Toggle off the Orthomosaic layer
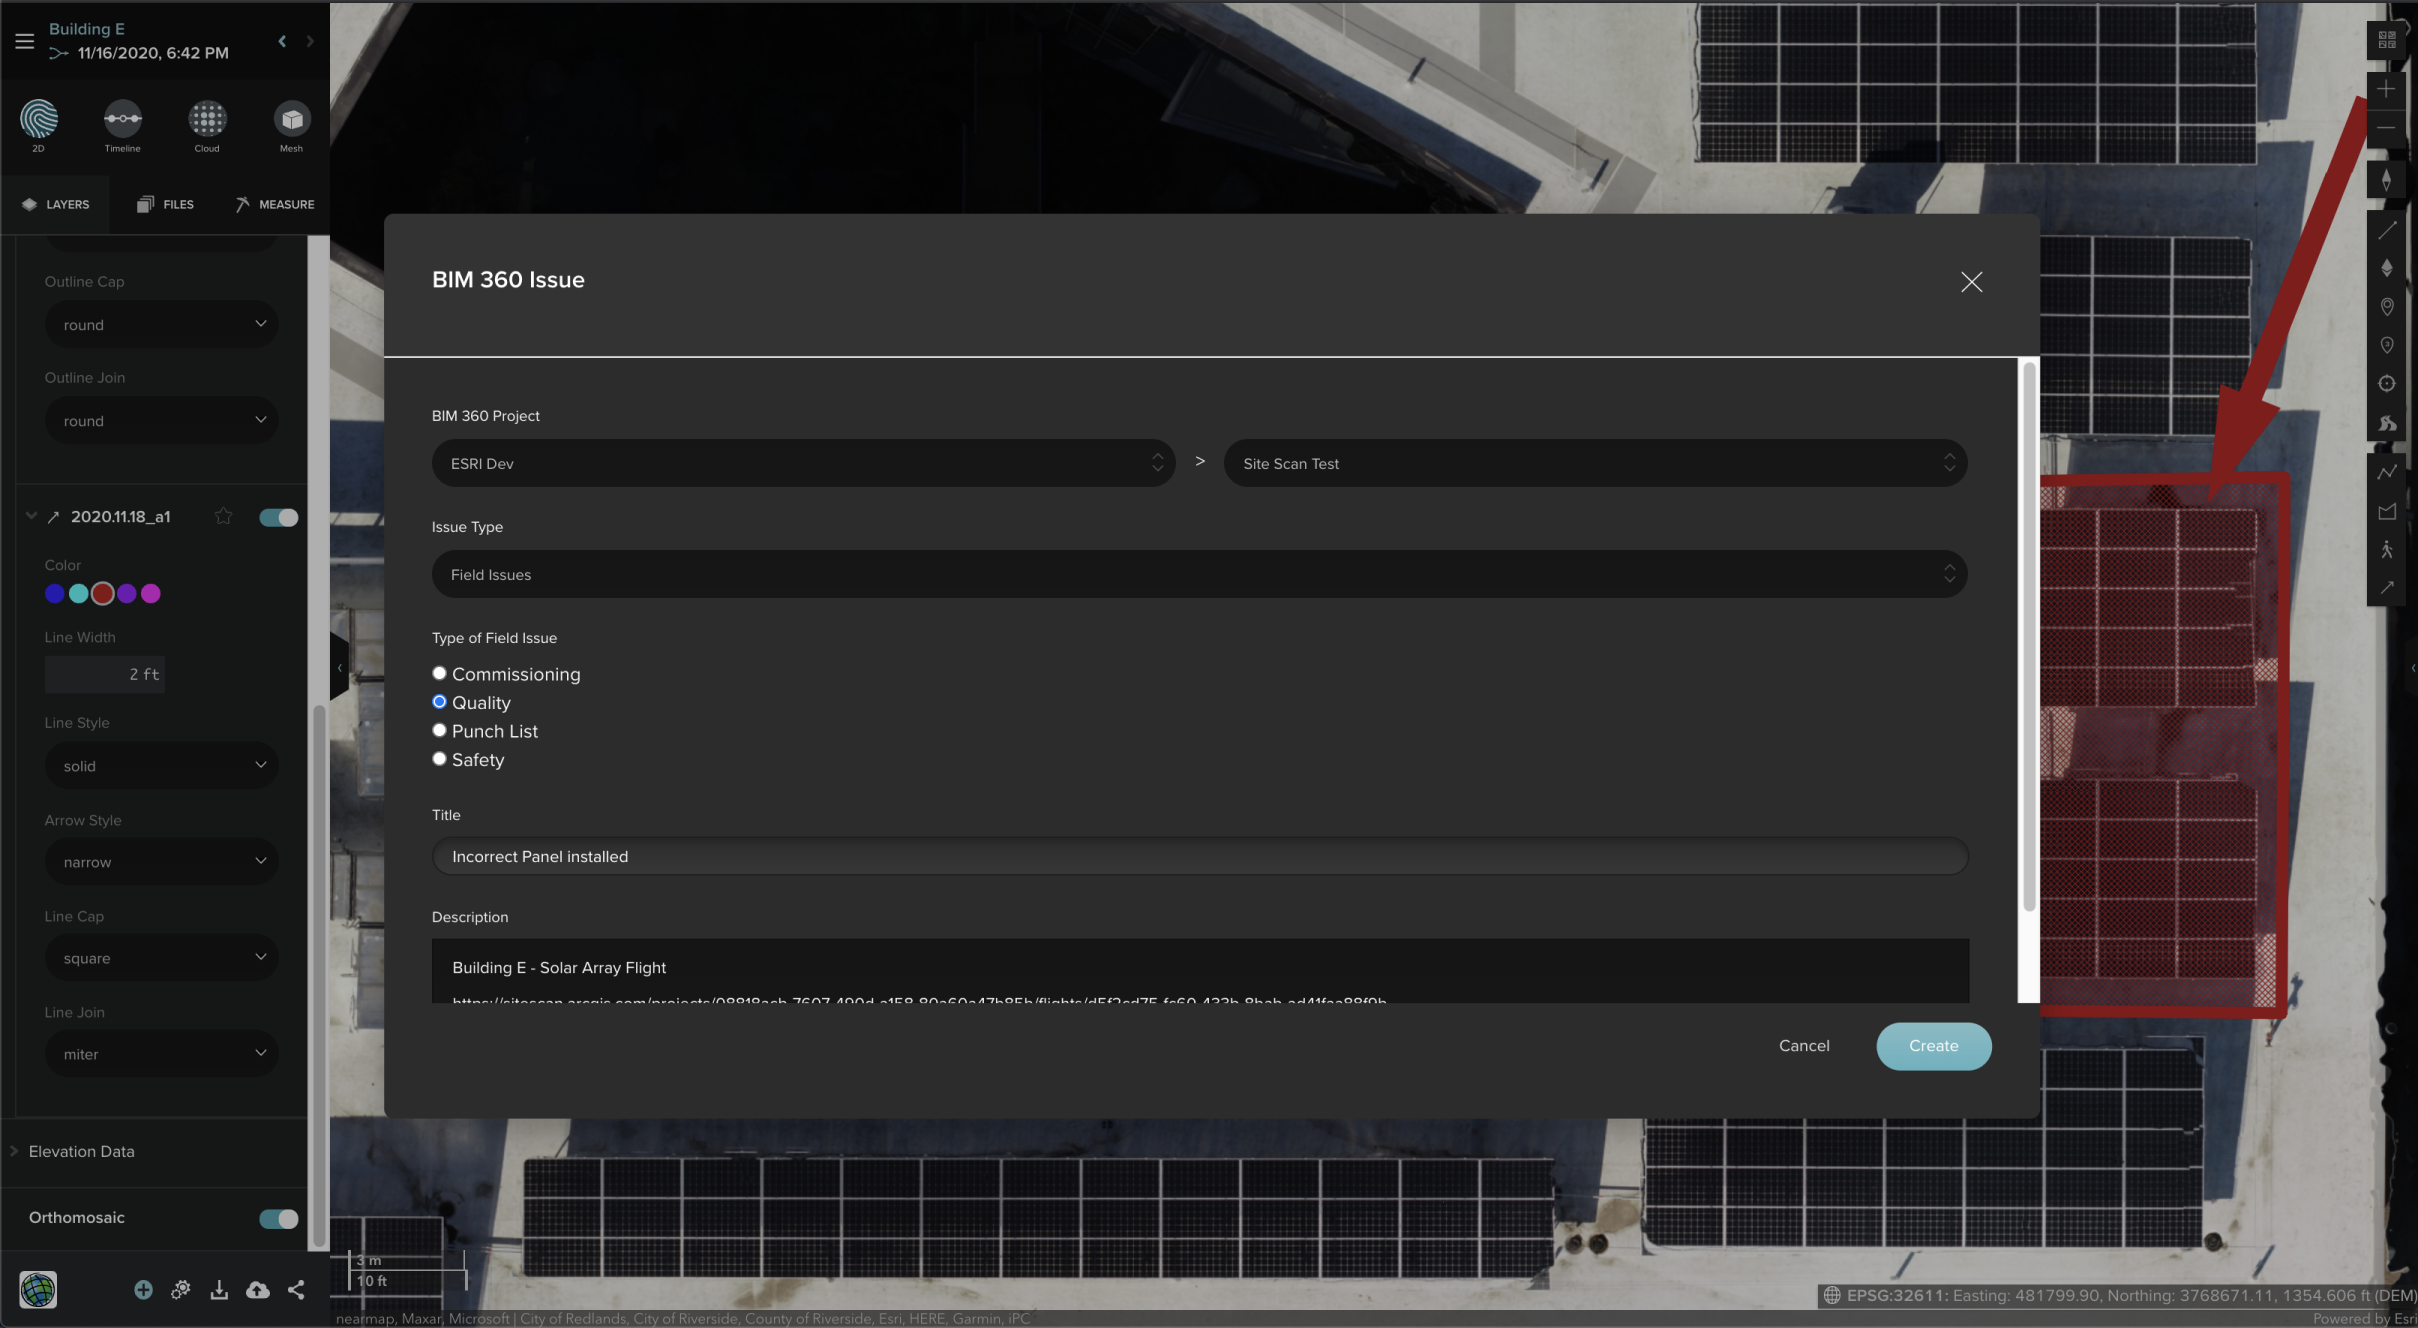The image size is (2418, 1328). coord(278,1218)
